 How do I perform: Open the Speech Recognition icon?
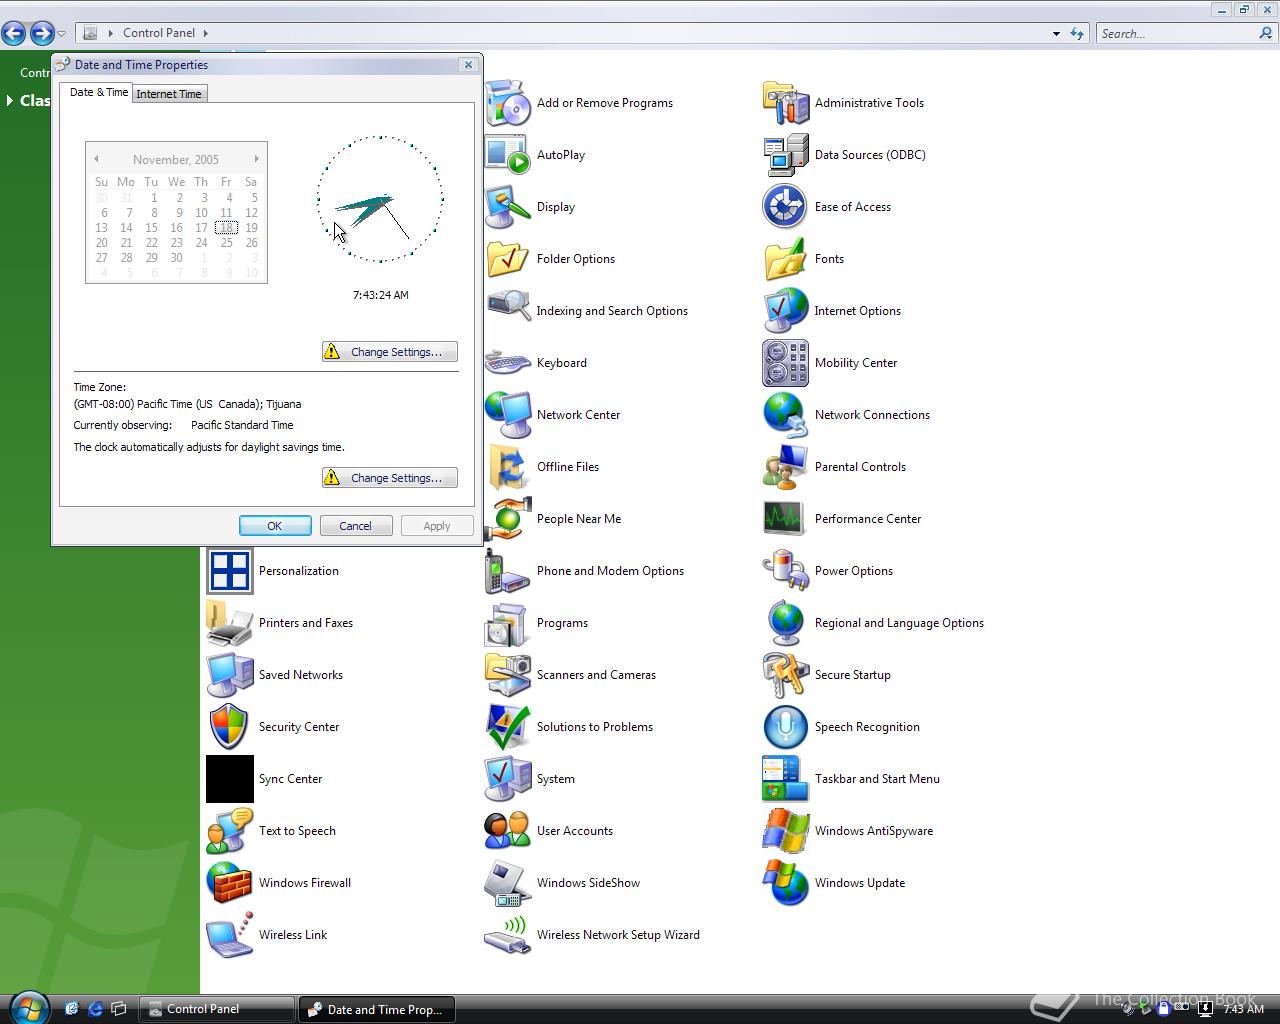point(786,726)
